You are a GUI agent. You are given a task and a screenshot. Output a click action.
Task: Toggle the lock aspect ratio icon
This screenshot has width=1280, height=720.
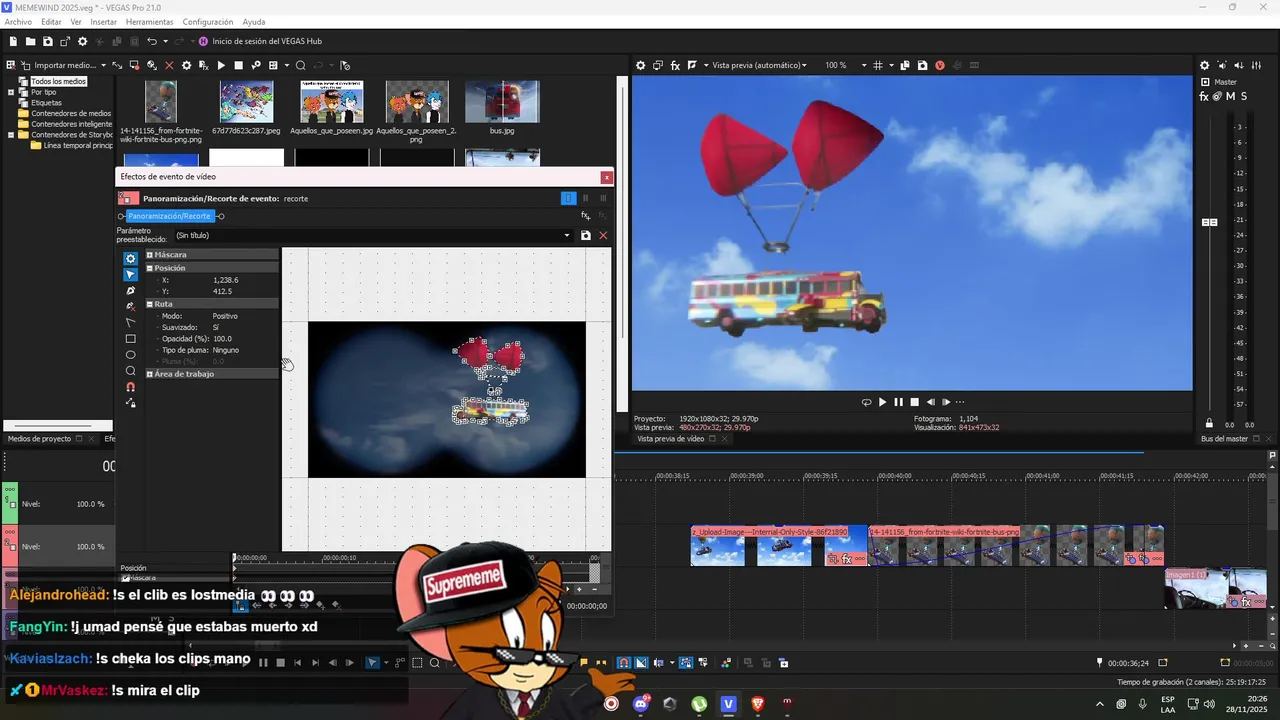click(130, 403)
